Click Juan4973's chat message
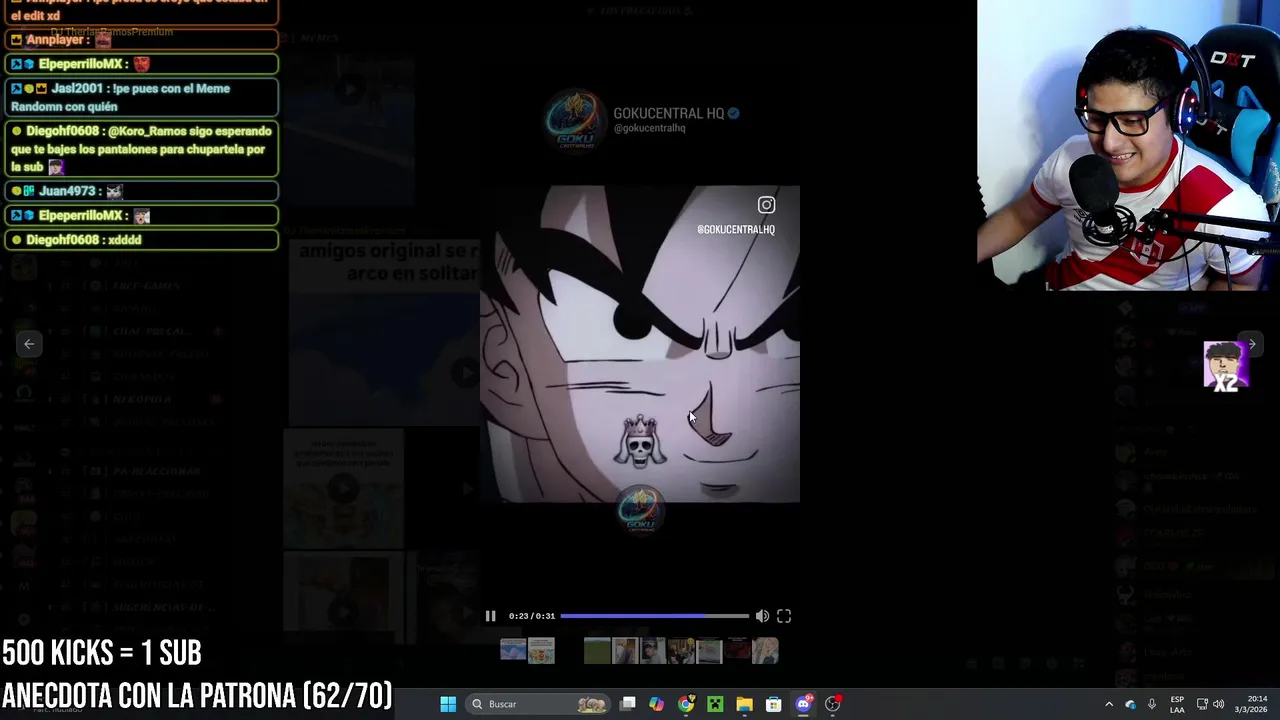Viewport: 1280px width, 720px height. pos(141,191)
